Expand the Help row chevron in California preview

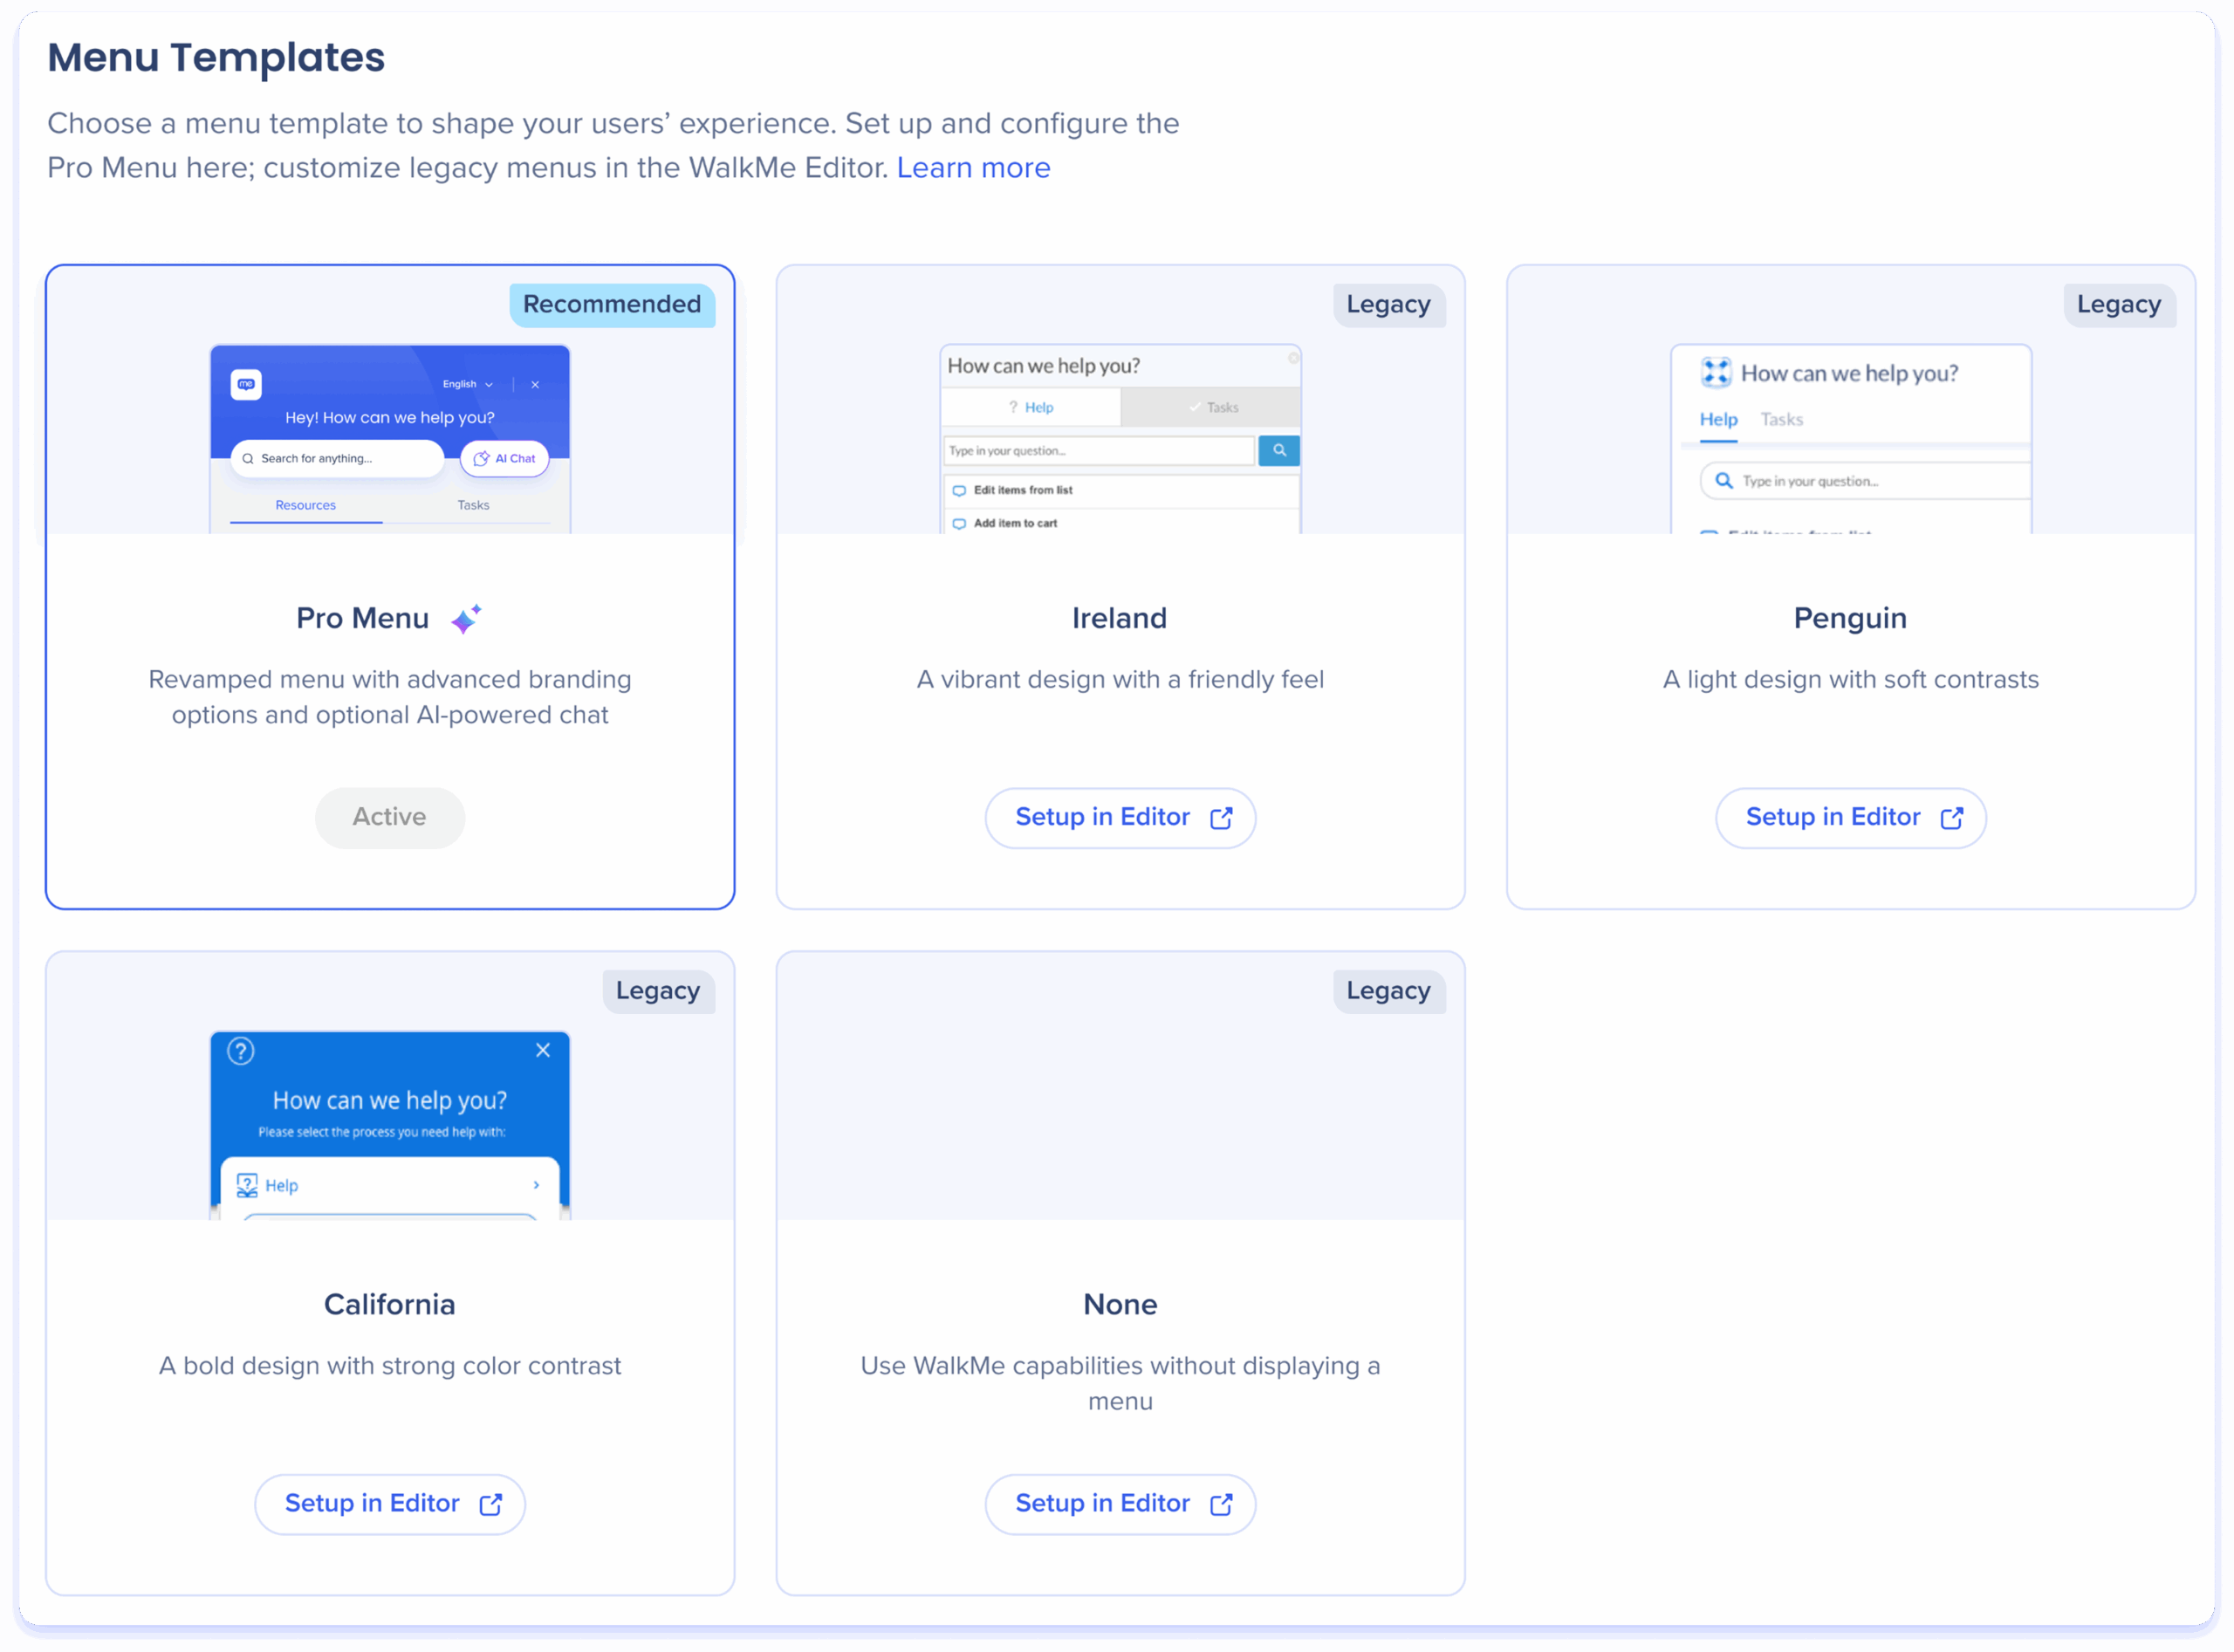537,1185
